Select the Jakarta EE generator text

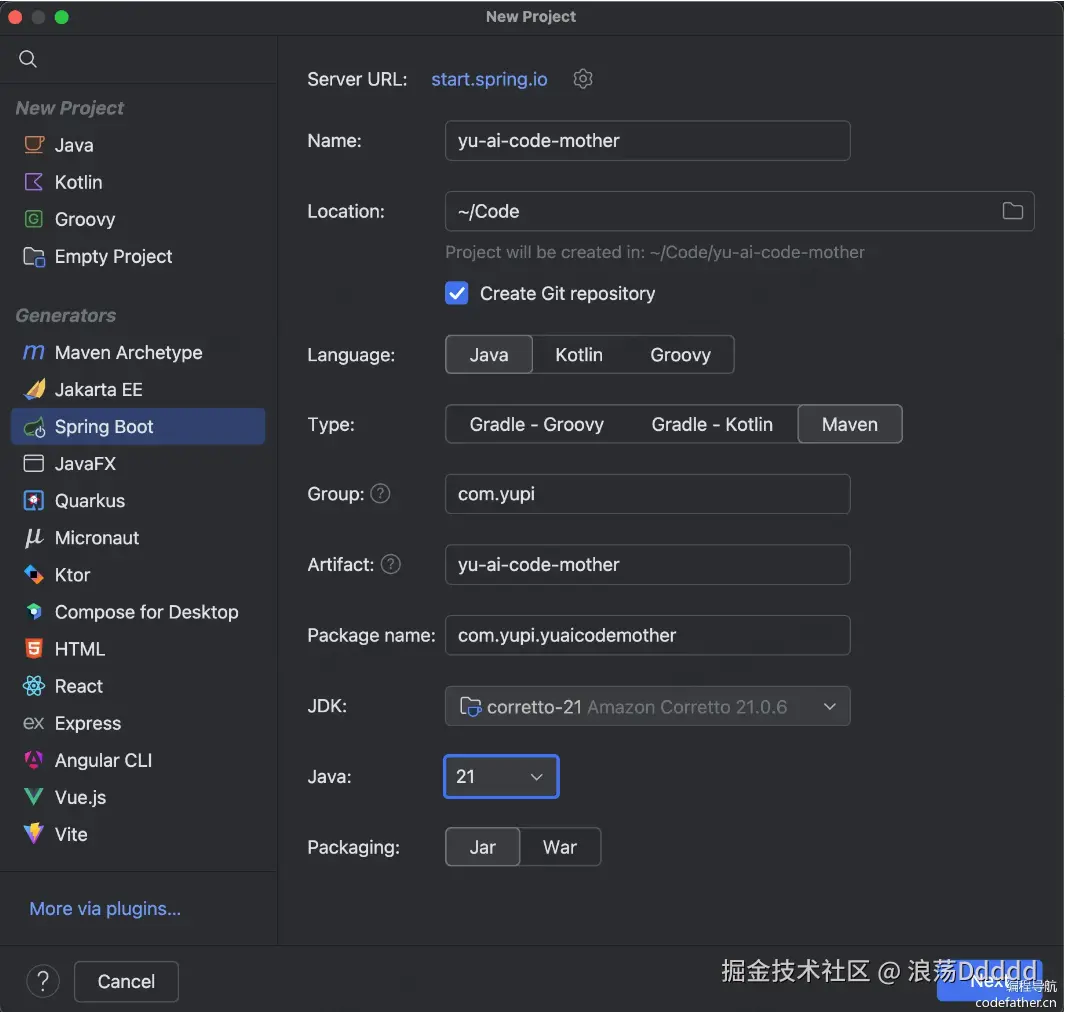click(98, 389)
